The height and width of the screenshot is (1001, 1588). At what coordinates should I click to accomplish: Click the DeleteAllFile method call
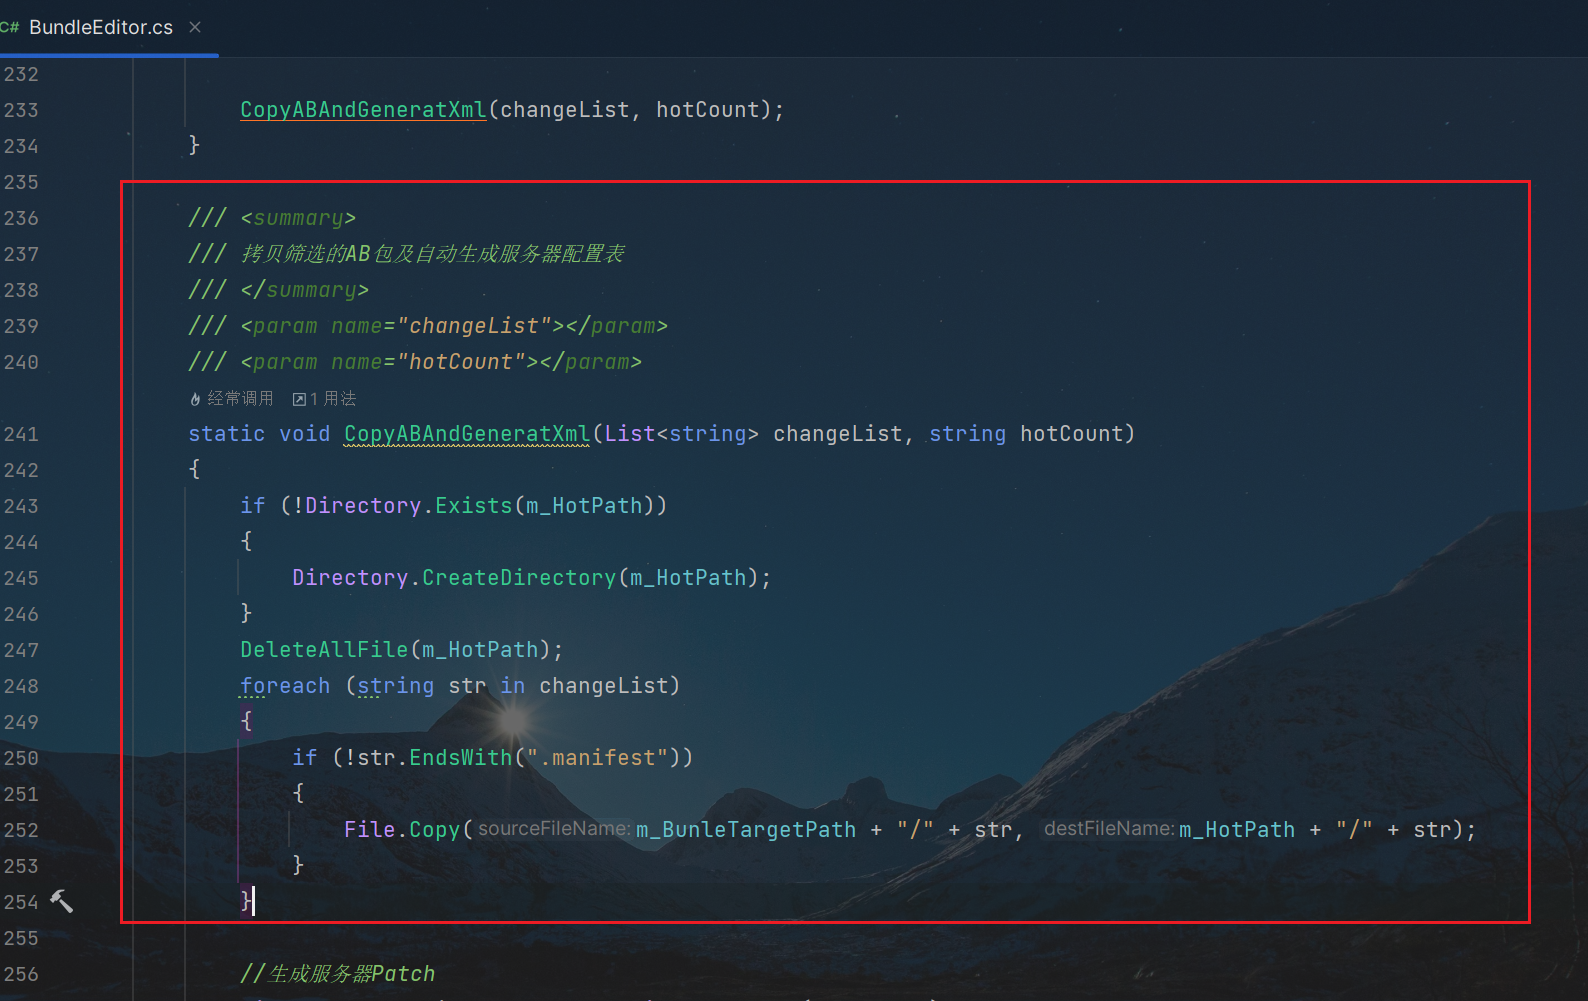click(324, 650)
